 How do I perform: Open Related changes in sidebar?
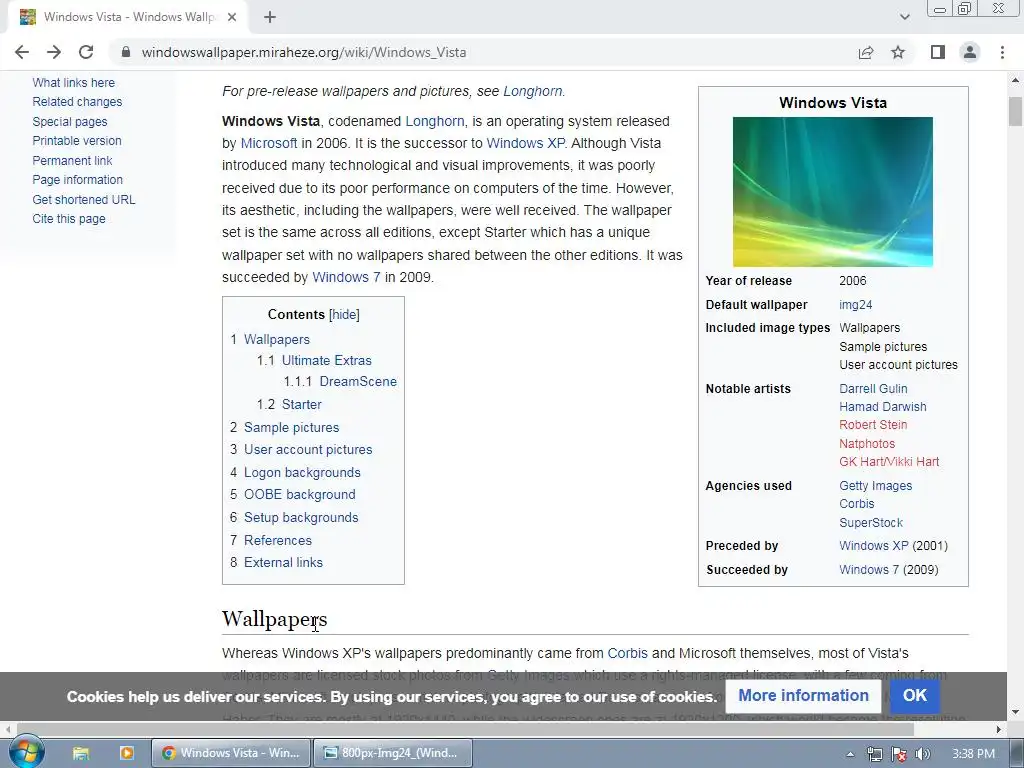pos(77,102)
